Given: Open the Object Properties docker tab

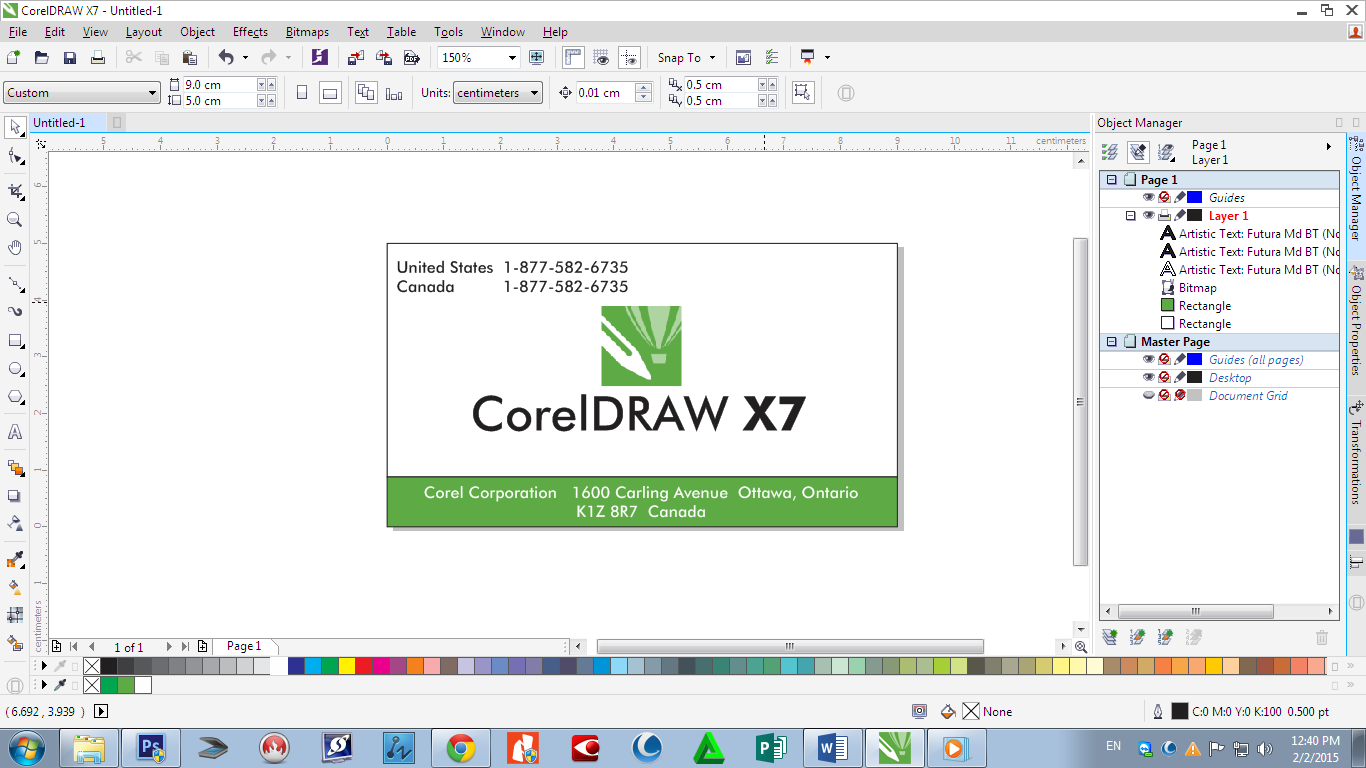Looking at the screenshot, I should tap(1356, 323).
